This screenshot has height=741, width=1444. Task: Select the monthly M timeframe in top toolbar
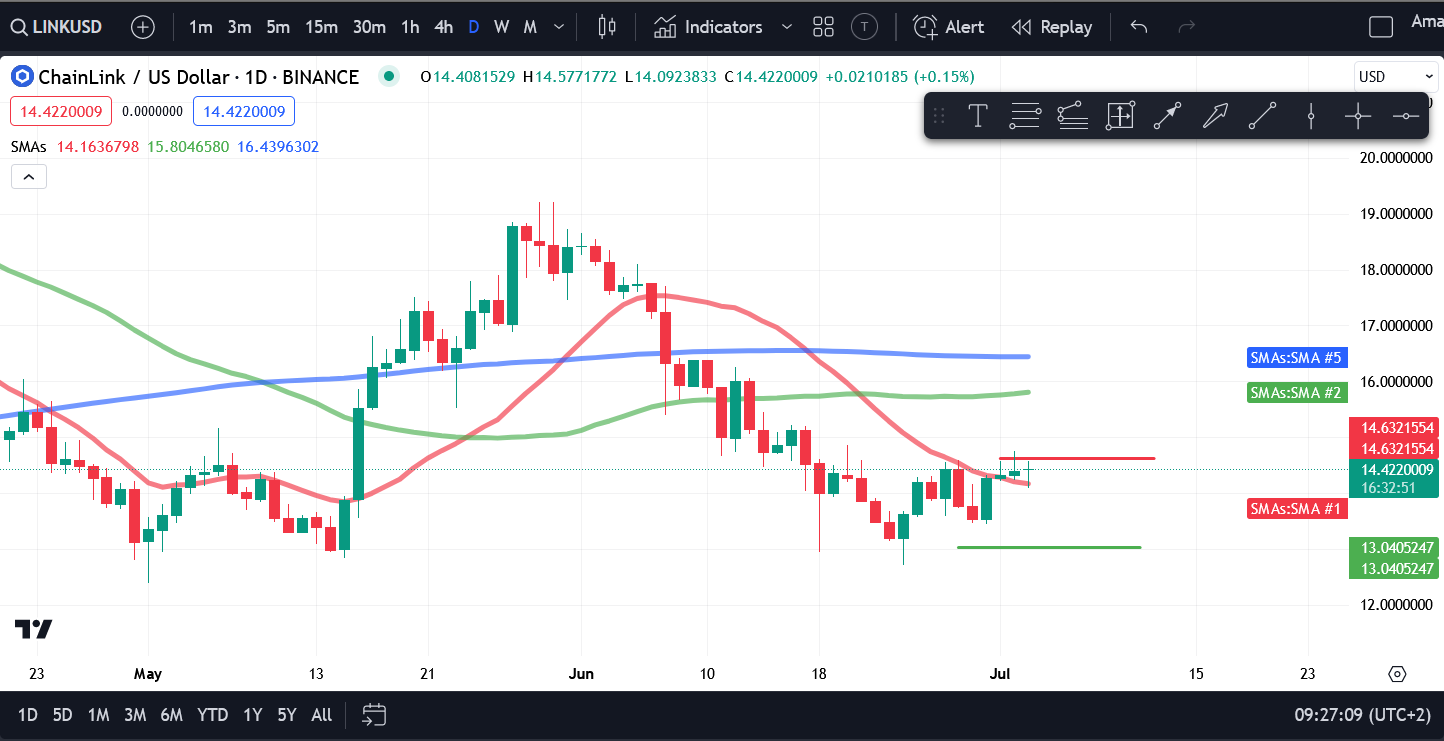tap(530, 27)
